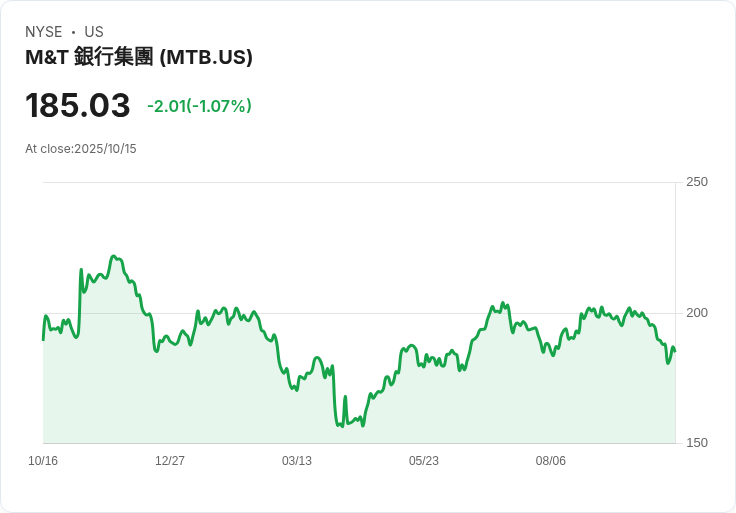This screenshot has width=736, height=513.
Task: Select the 05/23 date marker
Action: coord(424,461)
